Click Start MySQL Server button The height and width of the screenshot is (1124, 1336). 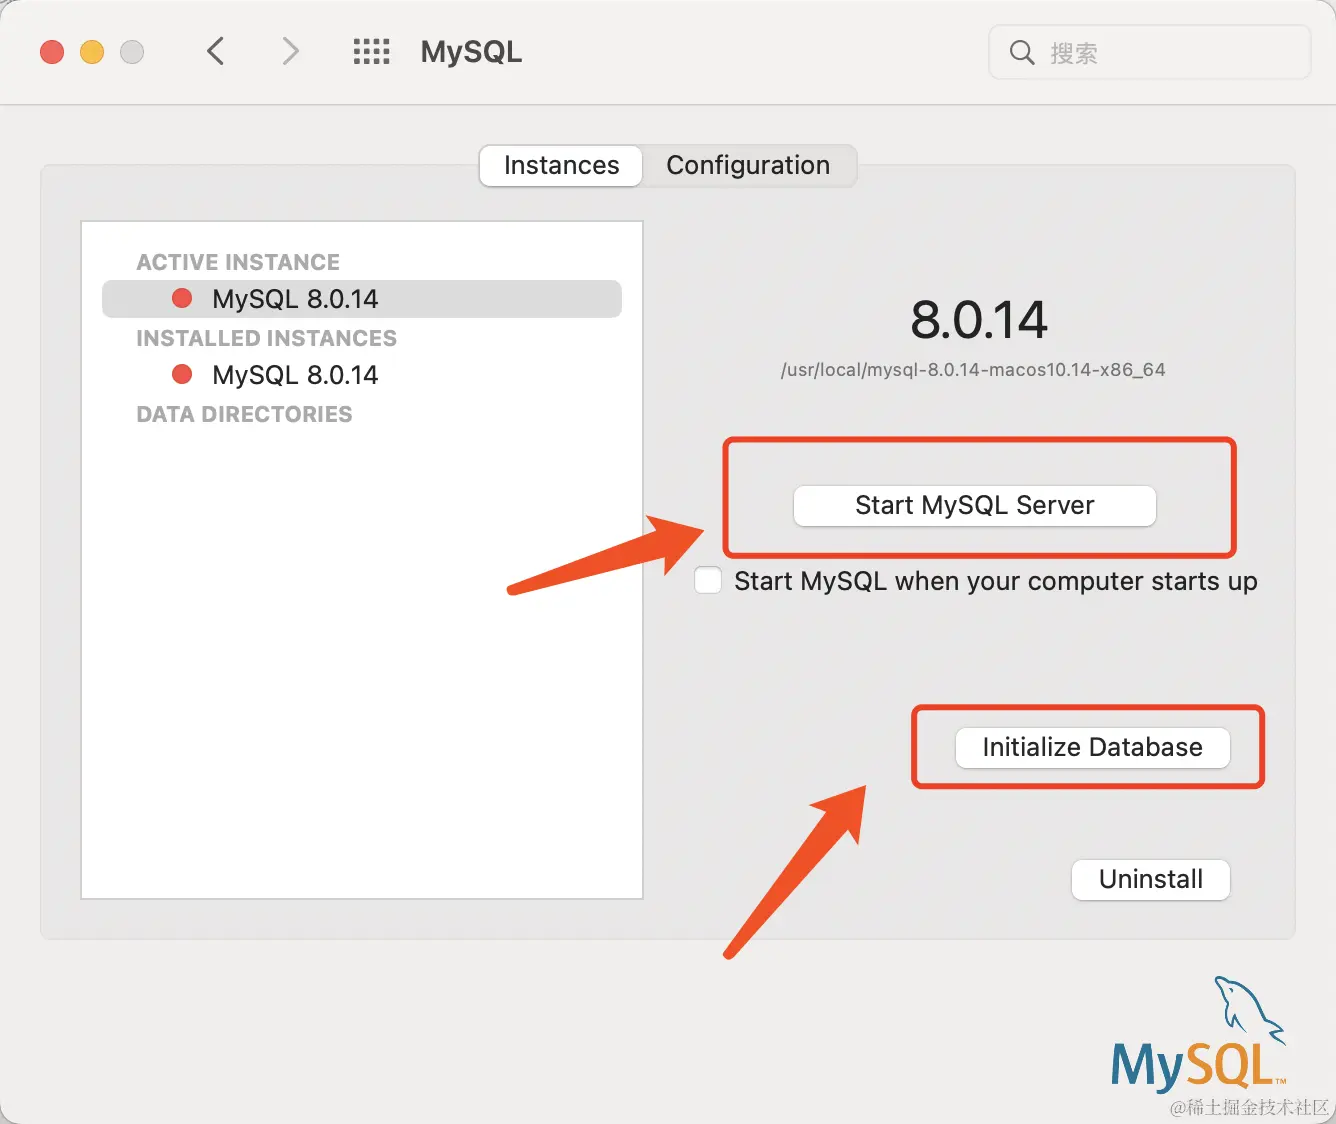[x=975, y=505]
